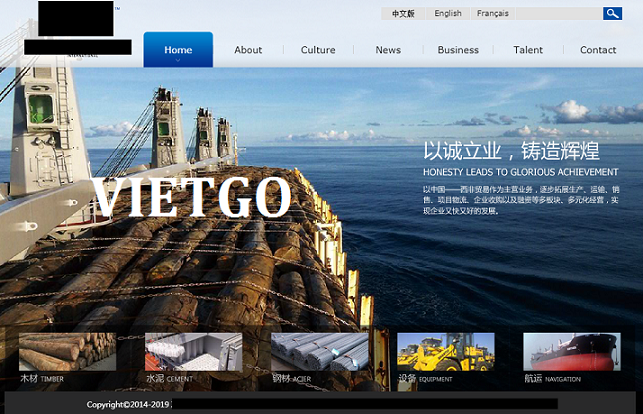The width and height of the screenshot is (643, 414).
Task: Open the Navigation ship thumbnail
Action: (x=572, y=352)
